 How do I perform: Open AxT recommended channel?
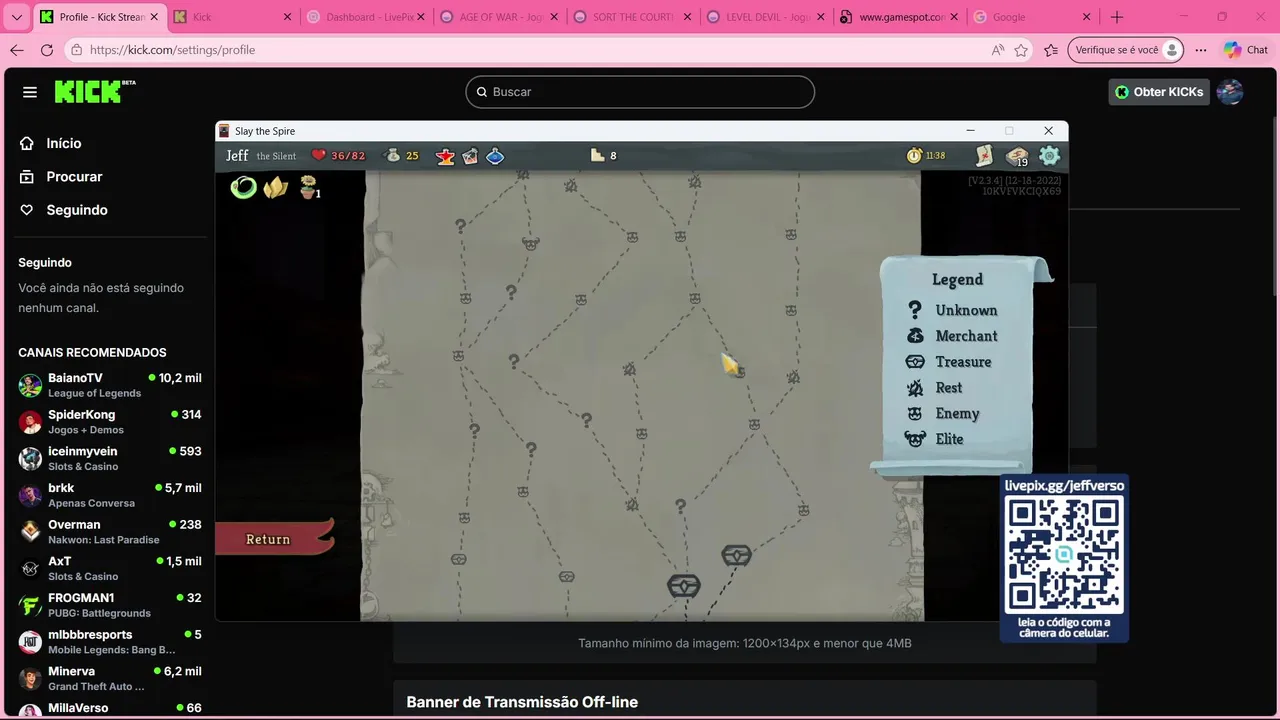click(x=110, y=568)
